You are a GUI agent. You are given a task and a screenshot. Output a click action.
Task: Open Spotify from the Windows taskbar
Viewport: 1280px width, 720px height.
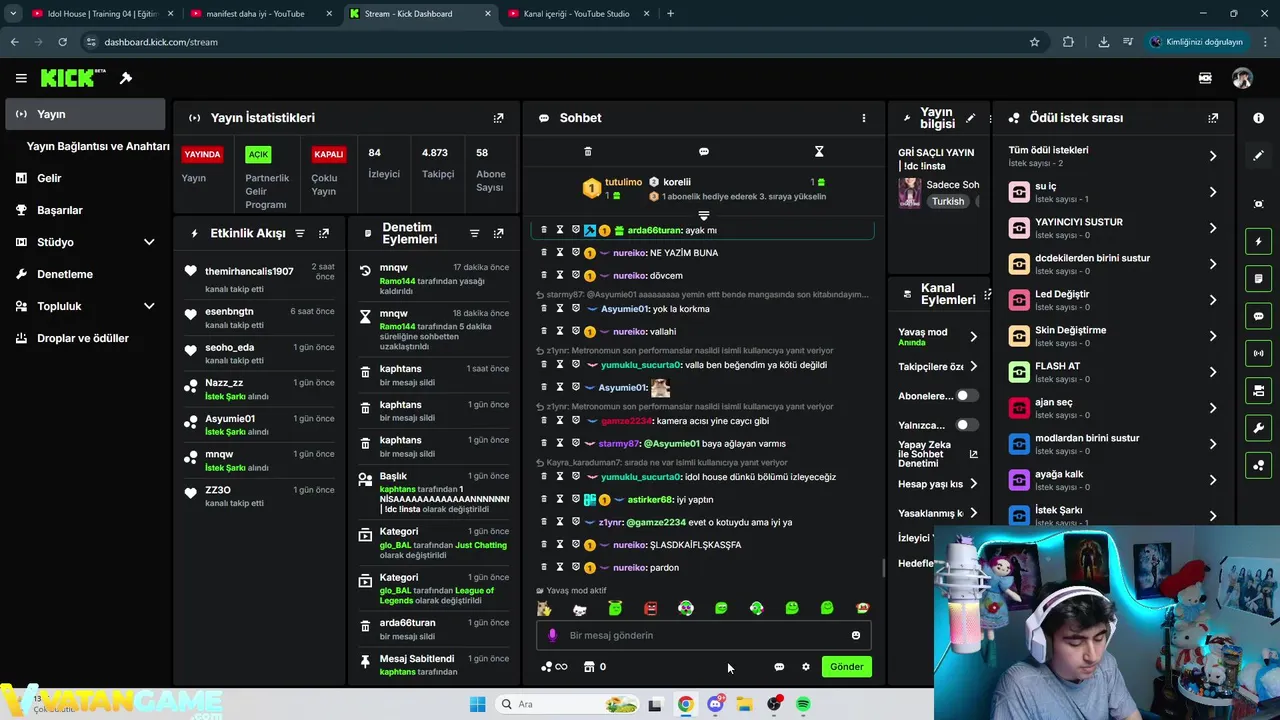pos(804,704)
